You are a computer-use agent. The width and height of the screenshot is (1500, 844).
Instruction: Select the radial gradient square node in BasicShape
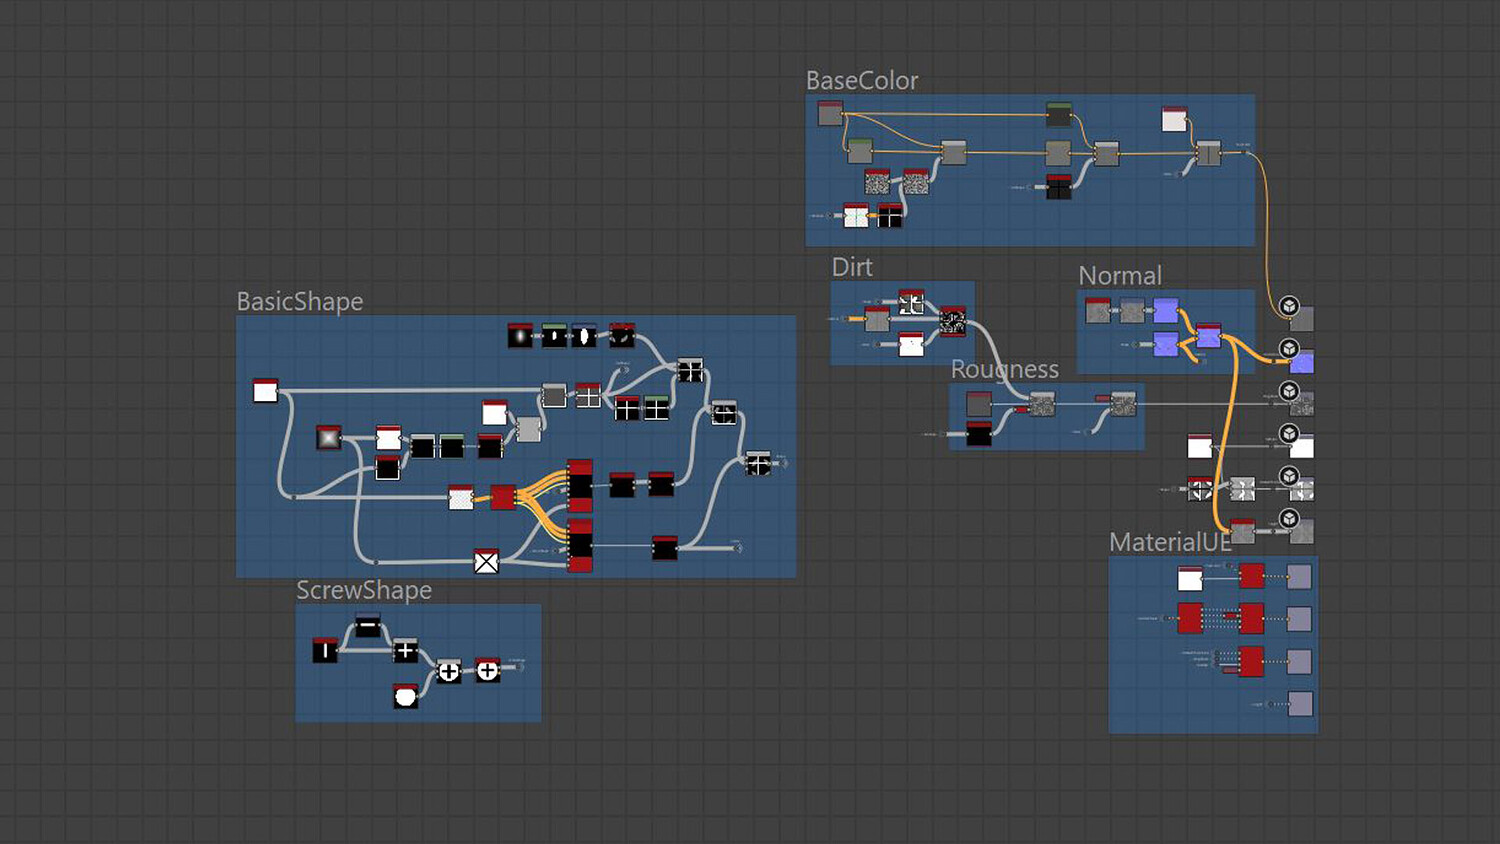click(329, 437)
